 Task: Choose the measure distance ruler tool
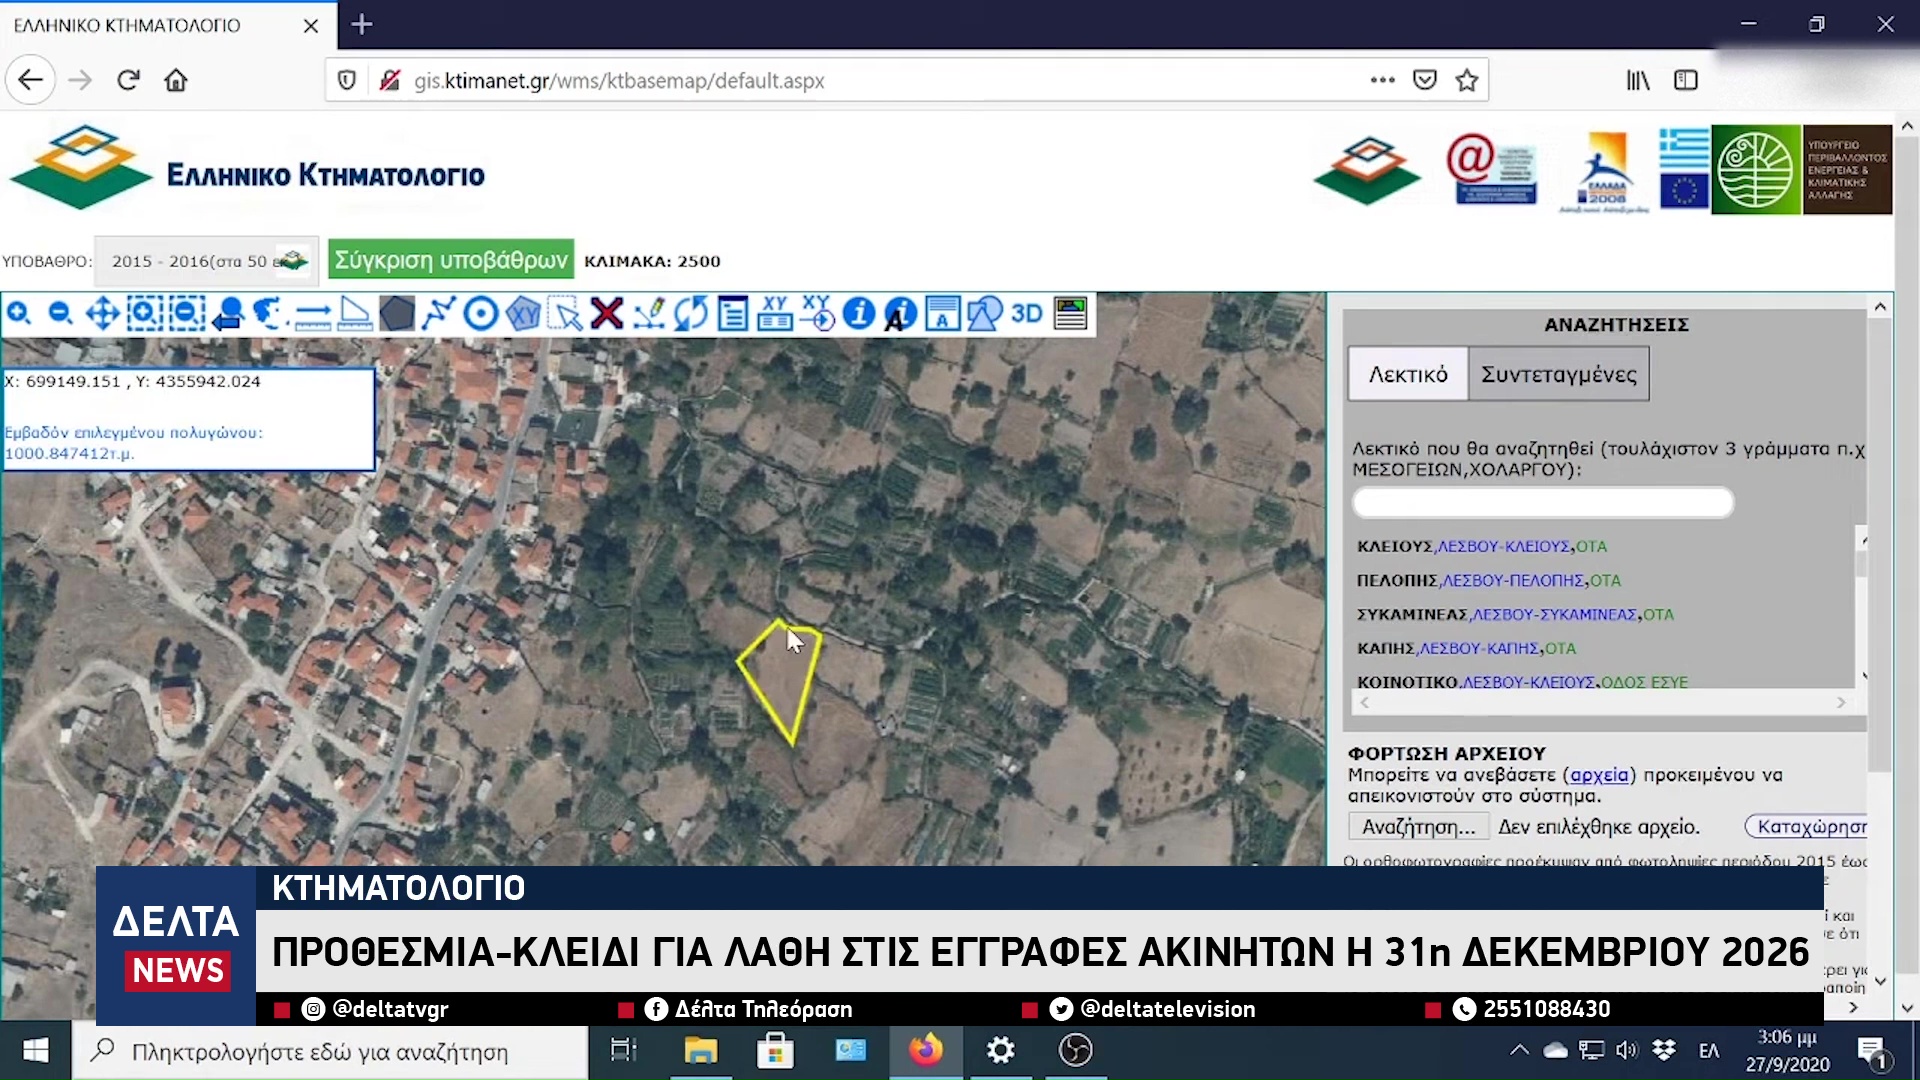pos(313,314)
